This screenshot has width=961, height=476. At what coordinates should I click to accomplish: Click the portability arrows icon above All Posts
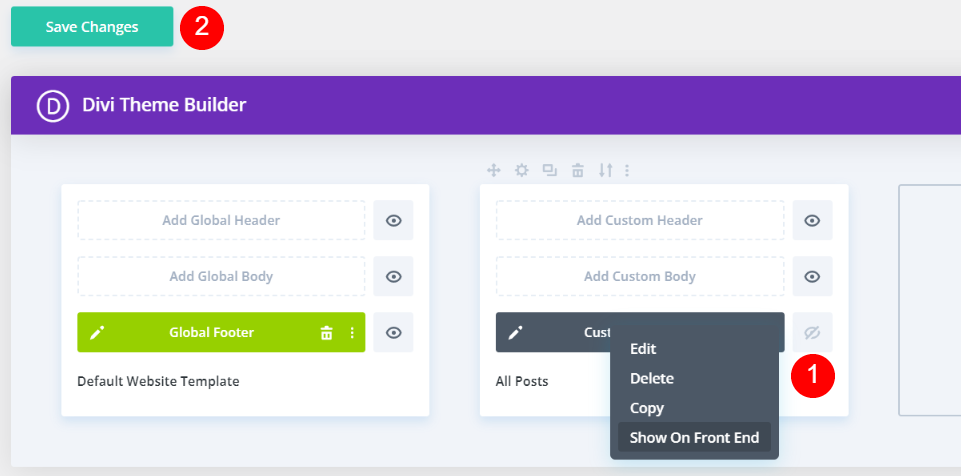click(606, 170)
